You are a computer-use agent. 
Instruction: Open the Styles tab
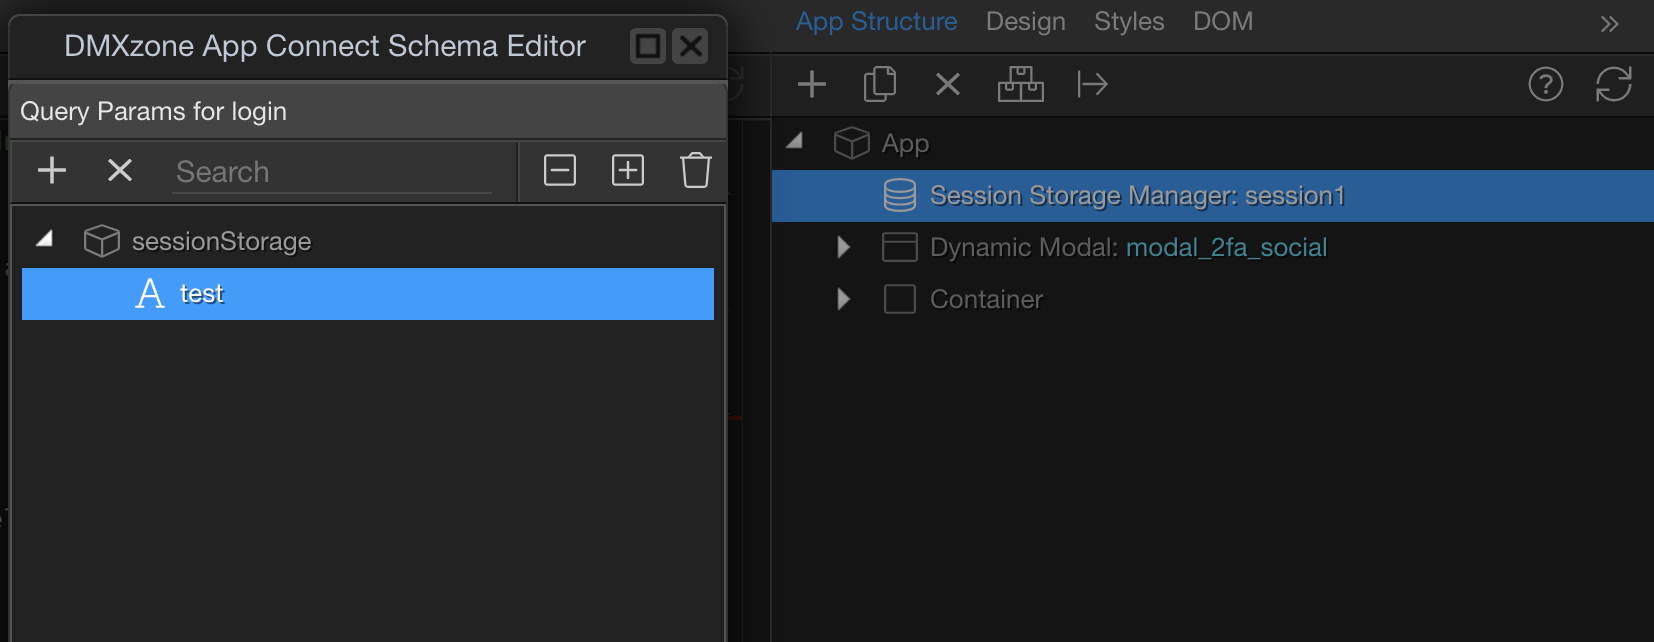tap(1129, 22)
